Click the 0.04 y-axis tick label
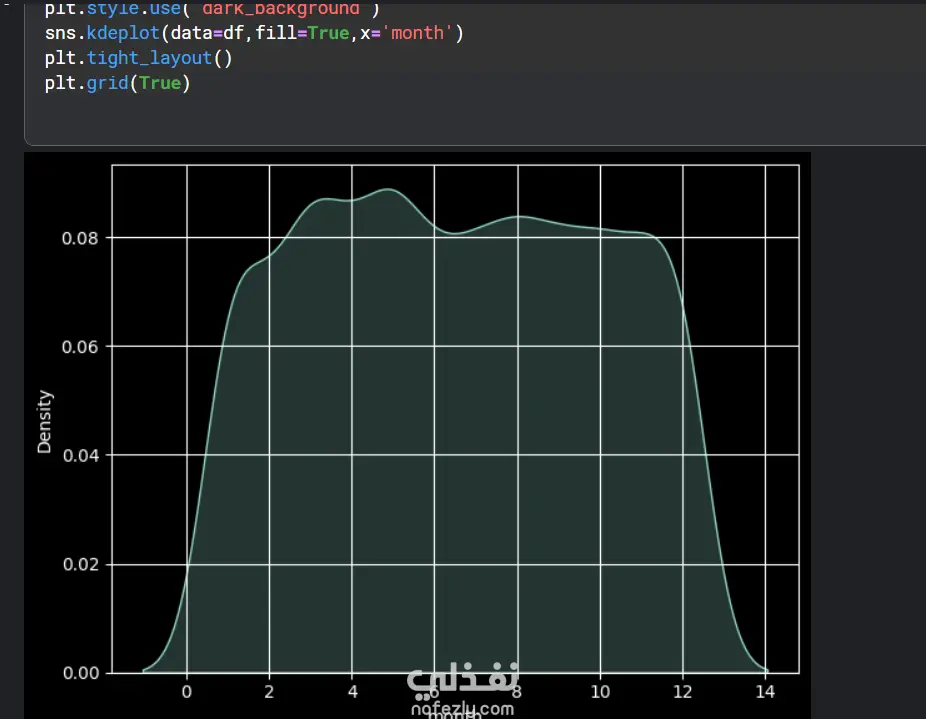 [x=80, y=456]
